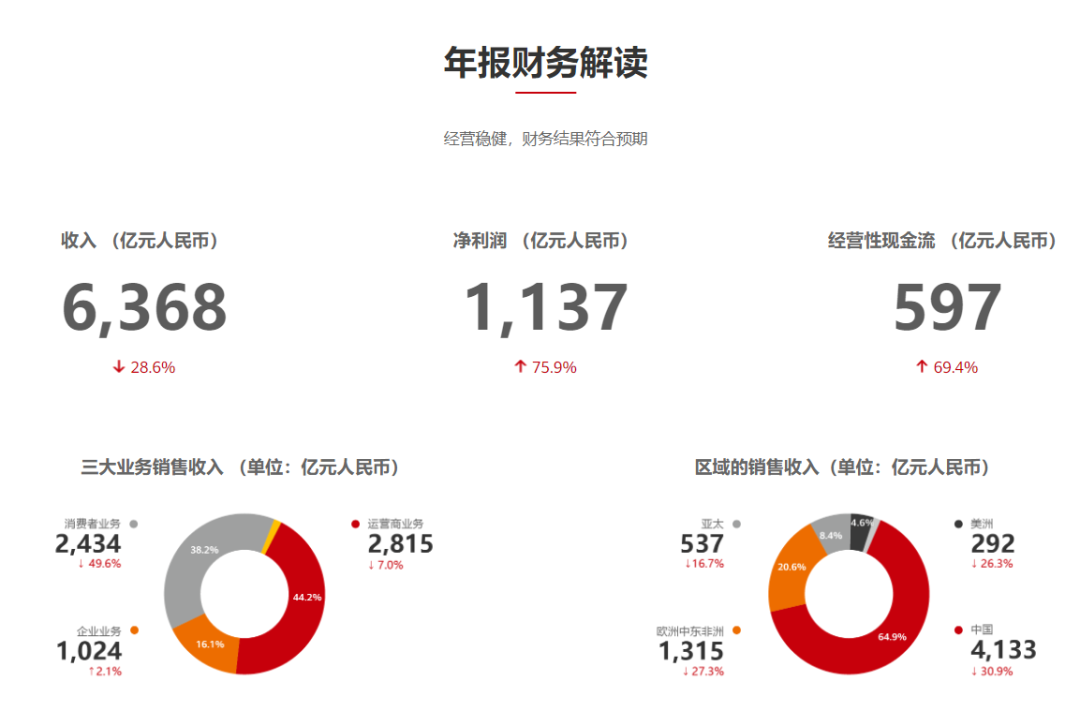Click the 38.2% gray donut segment

pos(203,550)
